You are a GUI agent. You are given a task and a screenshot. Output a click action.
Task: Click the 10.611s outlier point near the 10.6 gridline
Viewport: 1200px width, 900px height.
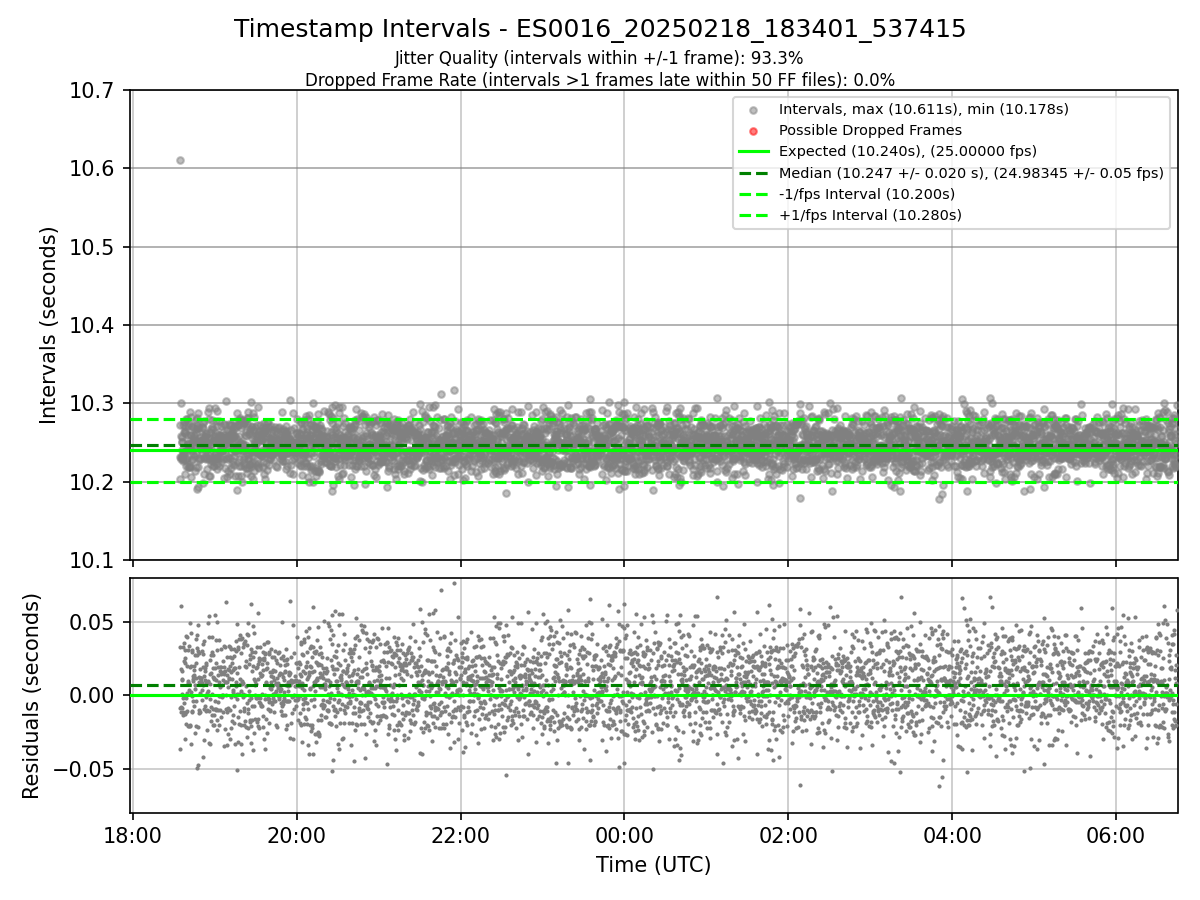180,160
